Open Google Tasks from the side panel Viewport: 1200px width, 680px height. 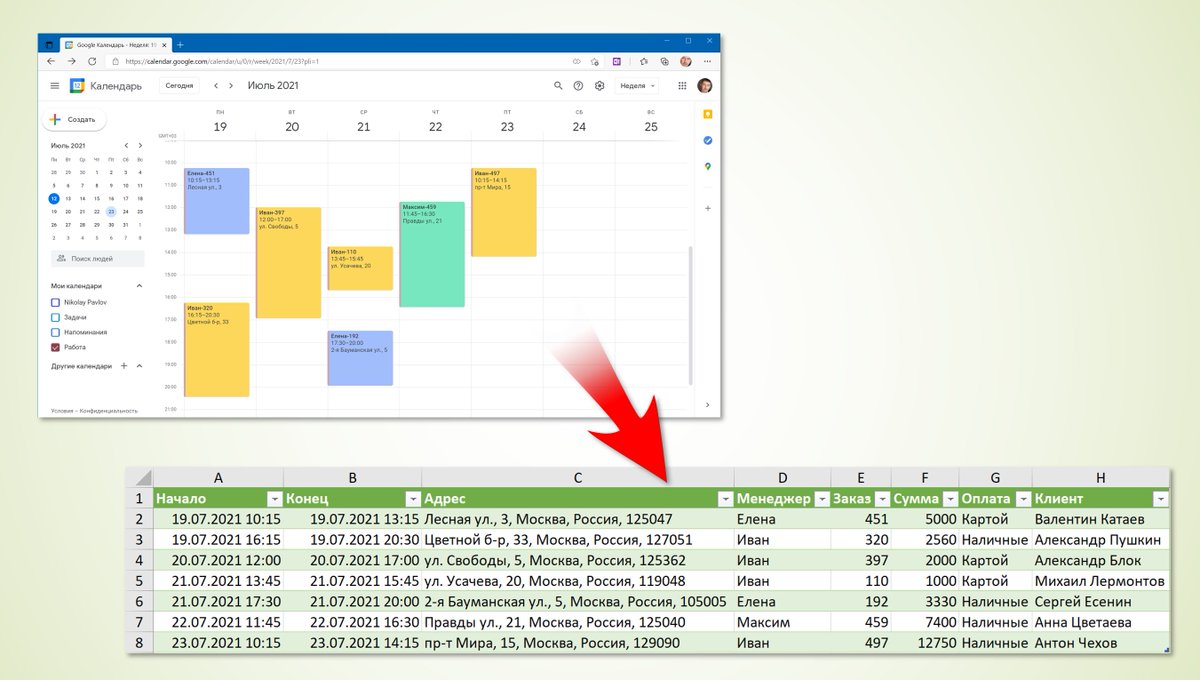point(707,140)
